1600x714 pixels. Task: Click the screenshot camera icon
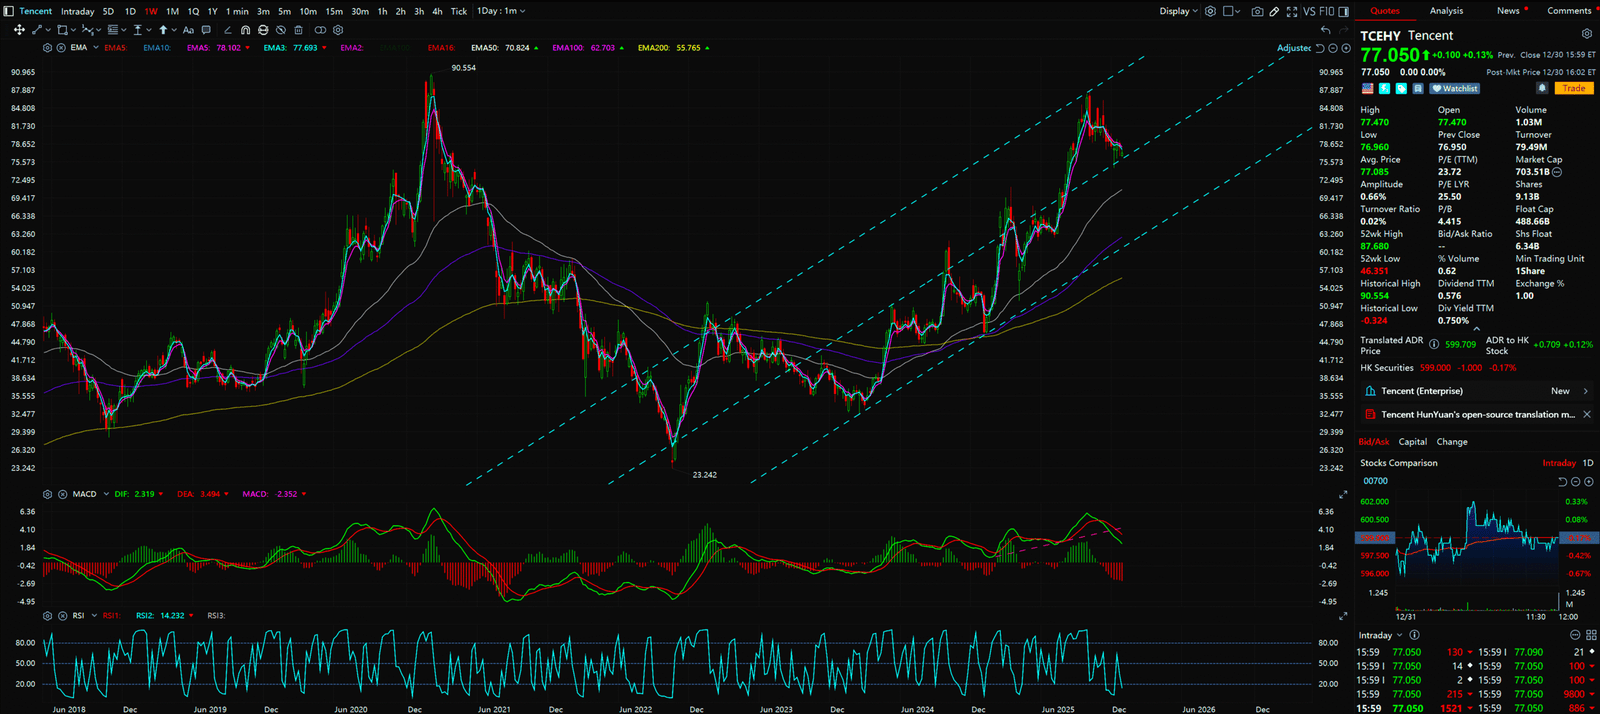[1257, 12]
